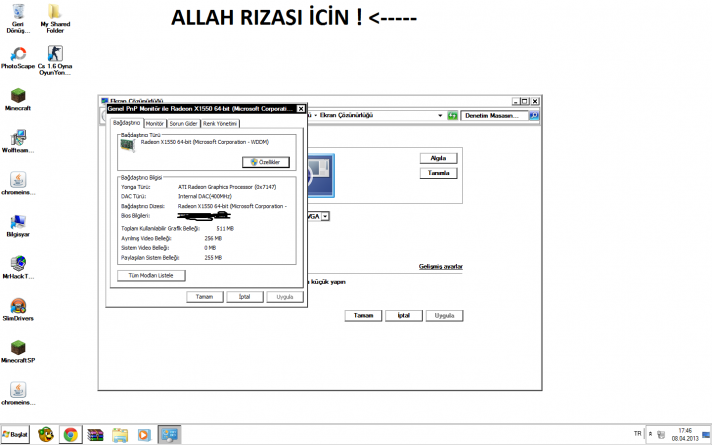The height and width of the screenshot is (445, 712).
Task: Click the graphics adapter card icon
Action: (128, 145)
